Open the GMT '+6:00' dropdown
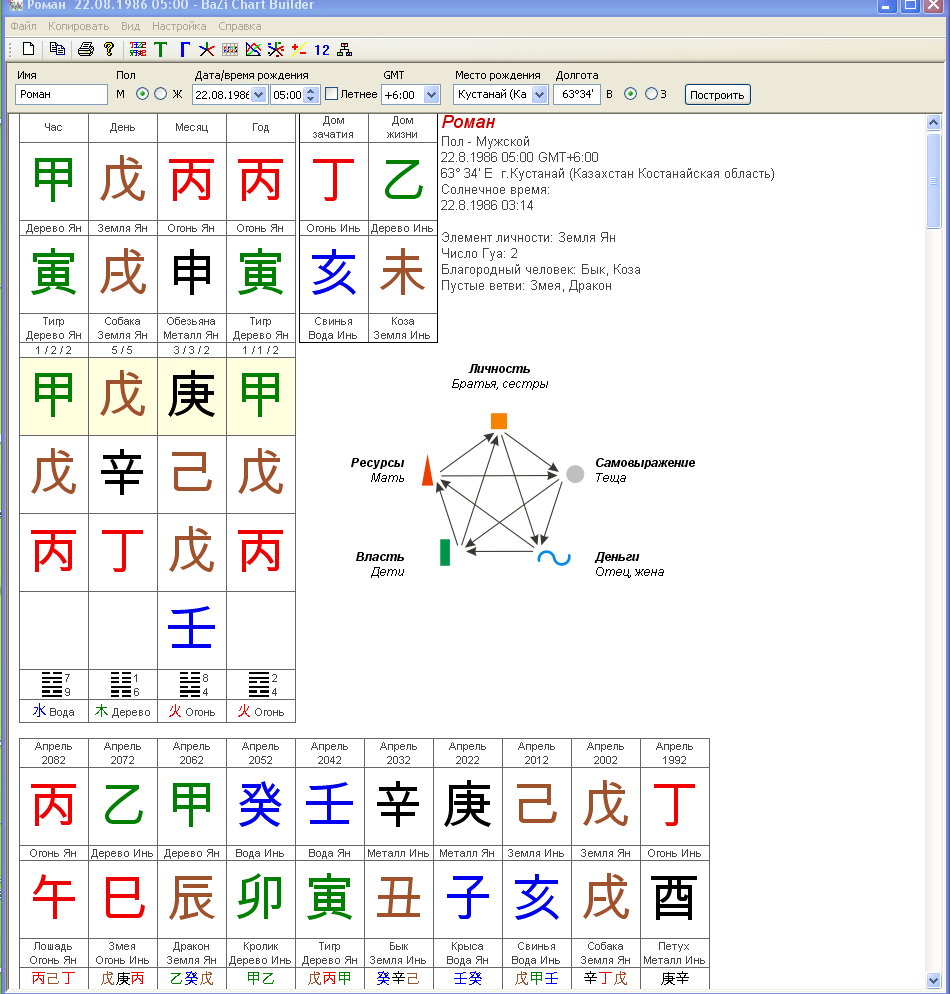Image resolution: width=950 pixels, height=994 pixels. pyautogui.click(x=431, y=94)
